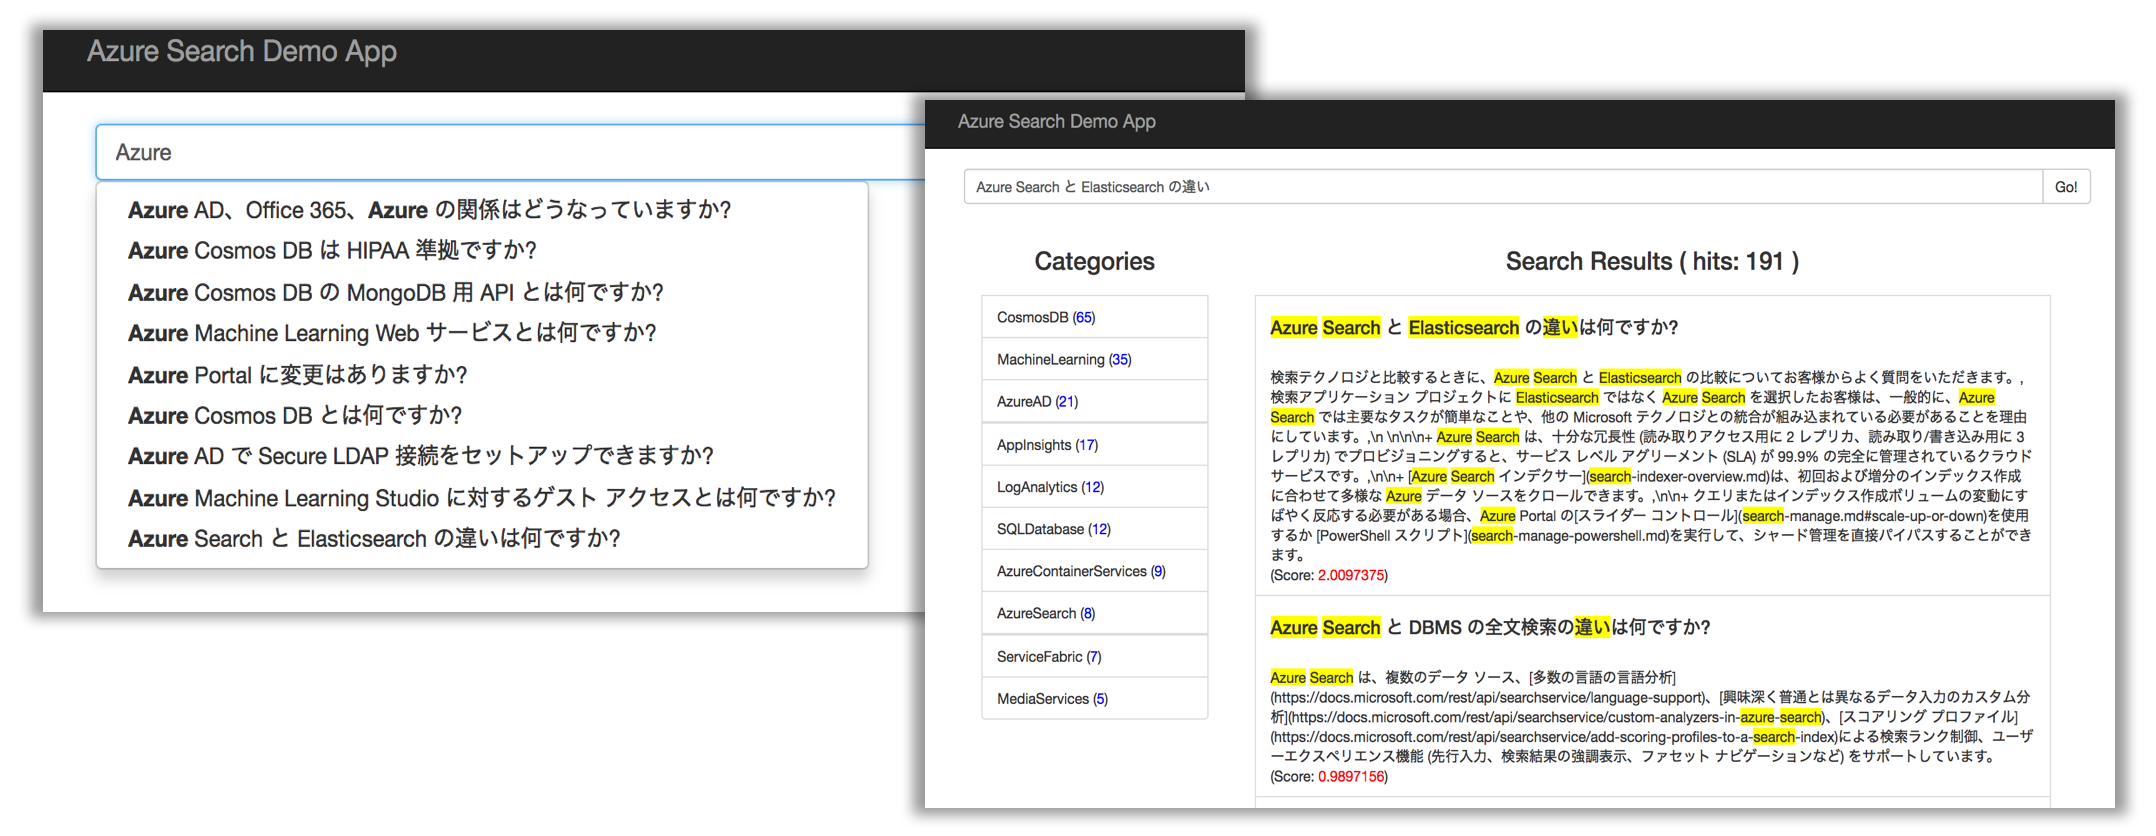This screenshot has width=2156, height=836.
Task: Click the docs.microsoft.com language-support URL text
Action: (x=1488, y=697)
